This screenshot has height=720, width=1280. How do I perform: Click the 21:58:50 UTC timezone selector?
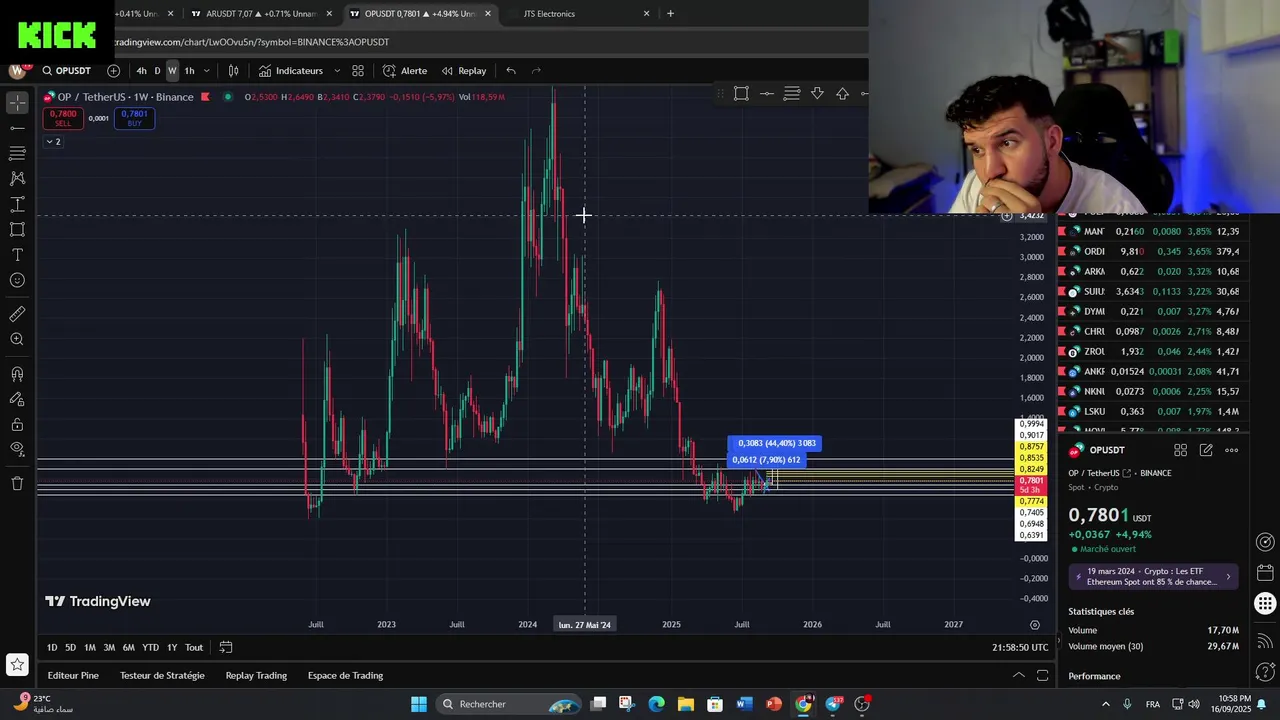(x=1020, y=647)
